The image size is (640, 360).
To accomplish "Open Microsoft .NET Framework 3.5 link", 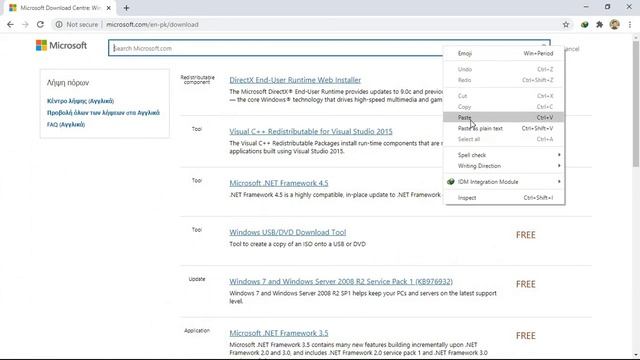I will click(279, 333).
